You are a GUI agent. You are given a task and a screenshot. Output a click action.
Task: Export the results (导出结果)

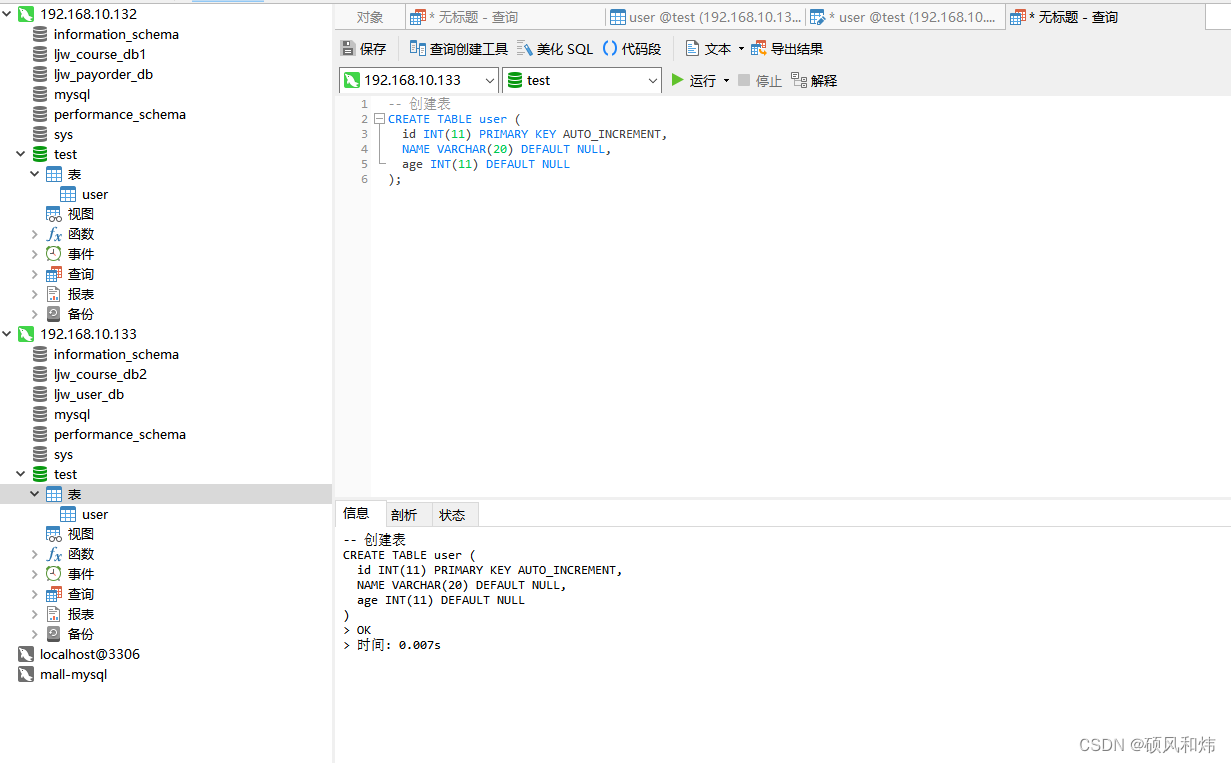pos(787,48)
